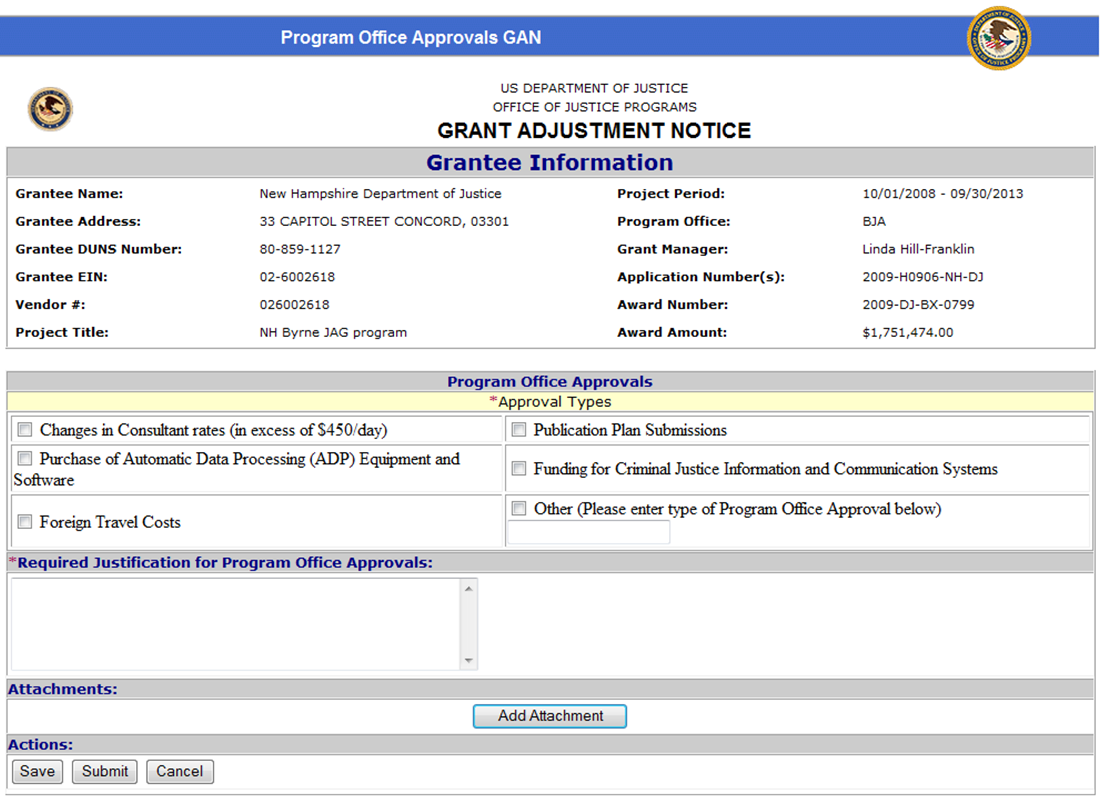Click award number 2009-DJ-BX-0799

point(918,304)
